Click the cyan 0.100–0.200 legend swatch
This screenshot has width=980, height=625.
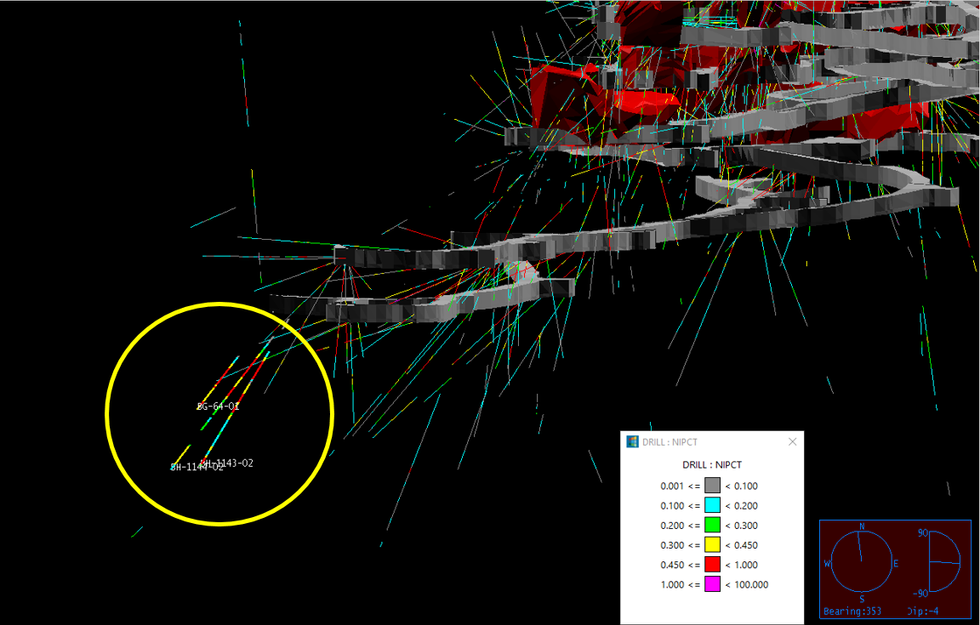(712, 505)
